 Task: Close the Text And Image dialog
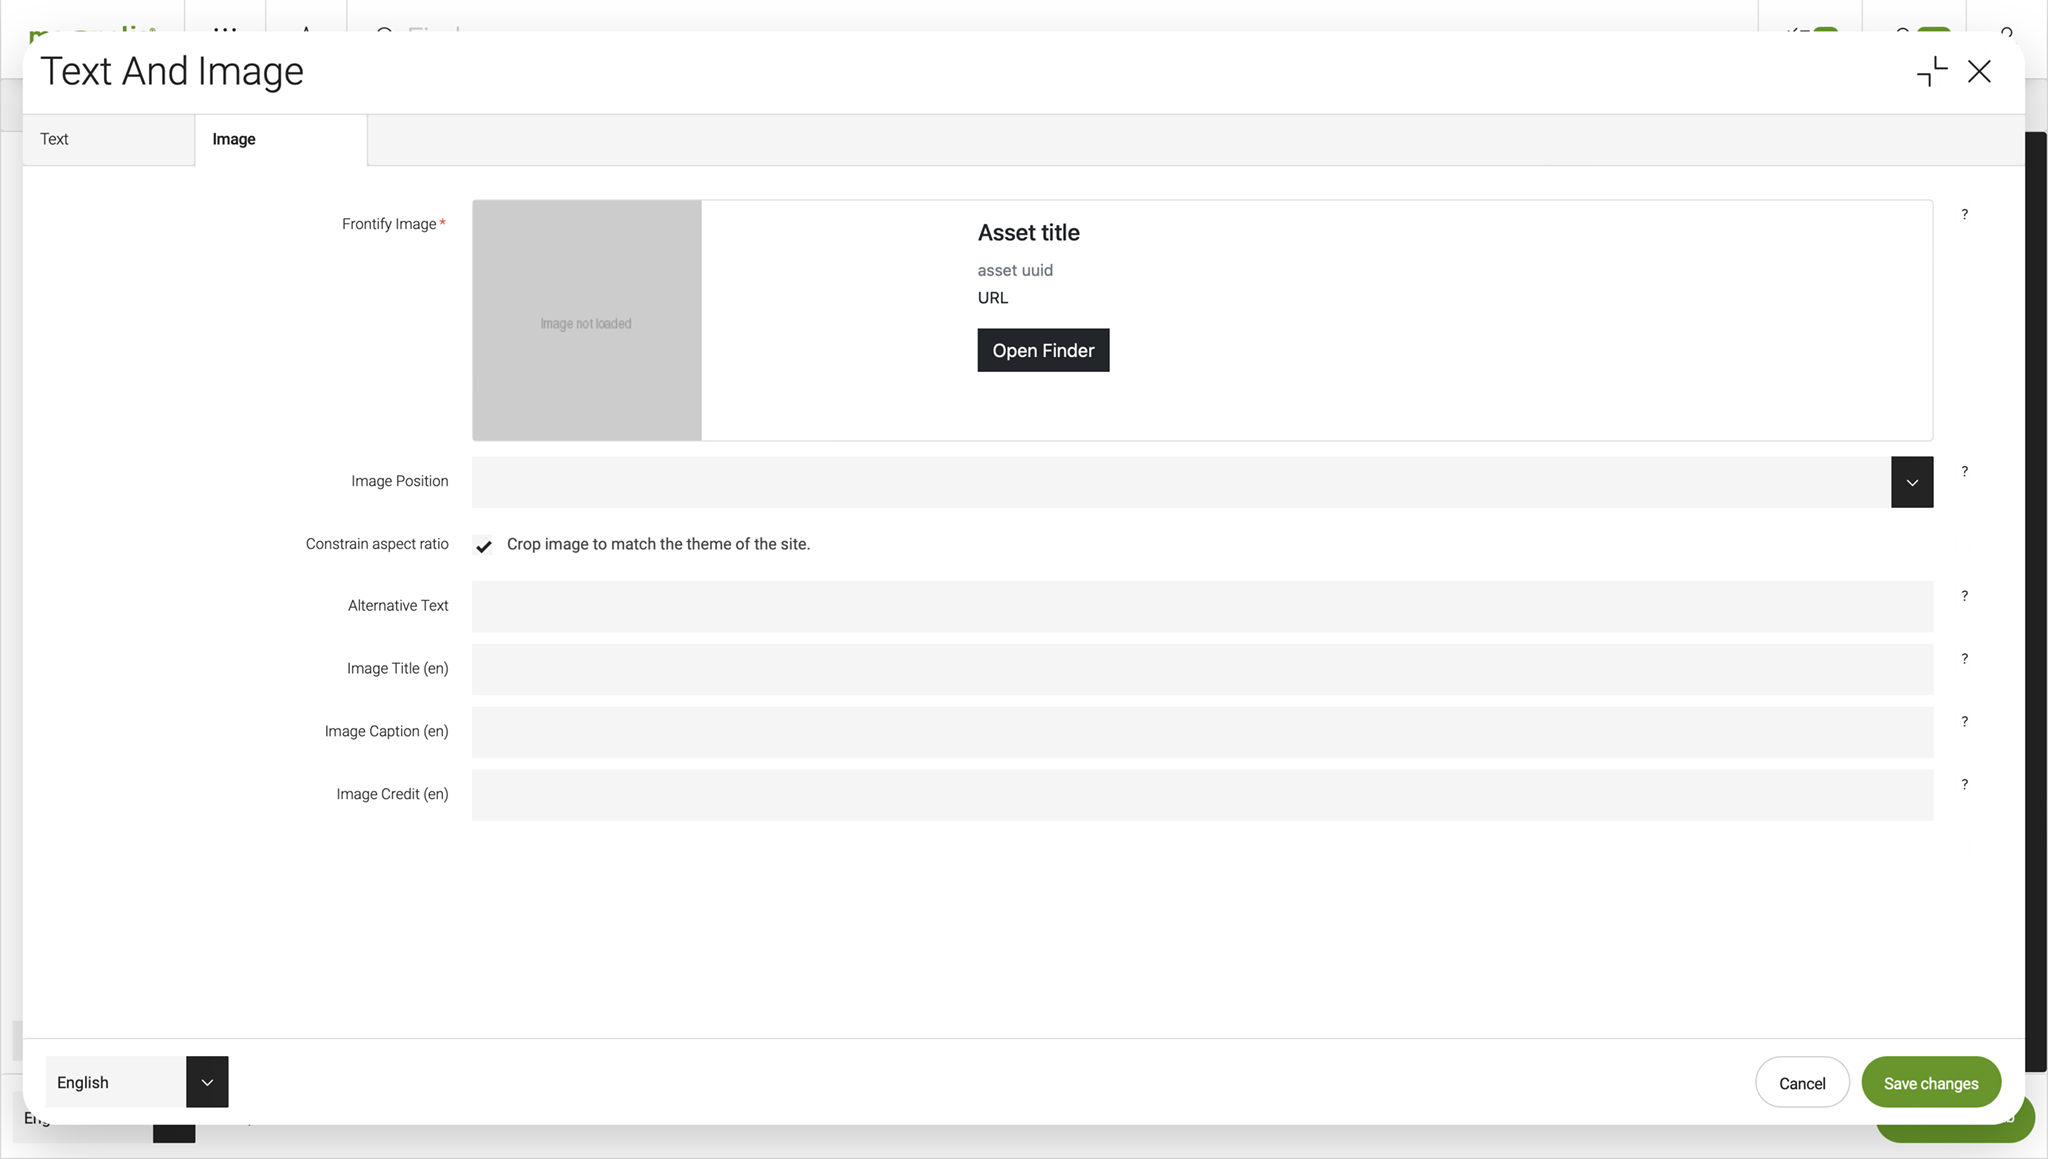pyautogui.click(x=1980, y=71)
